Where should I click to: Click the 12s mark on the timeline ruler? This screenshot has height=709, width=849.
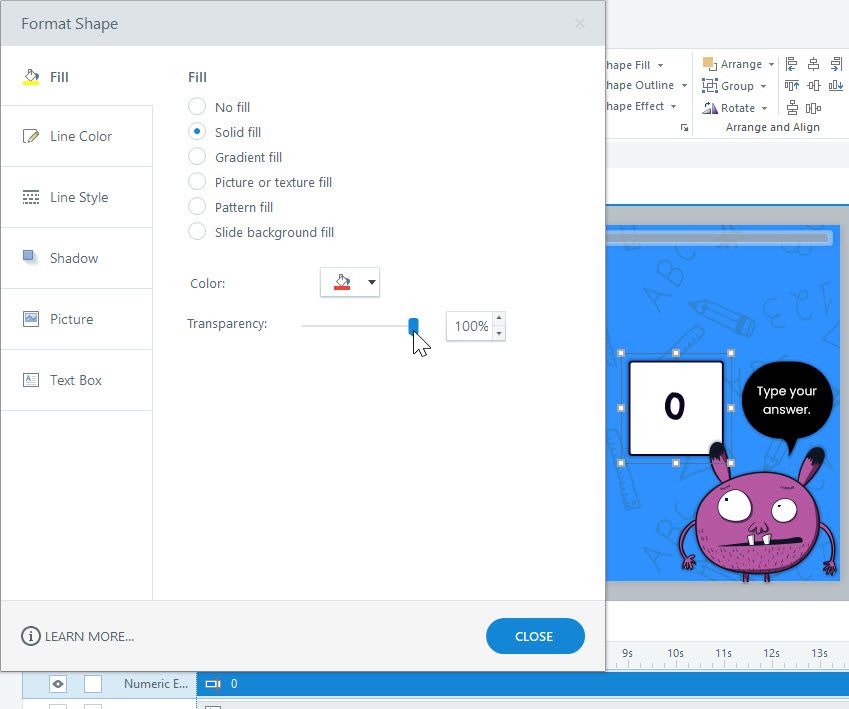tap(771, 653)
